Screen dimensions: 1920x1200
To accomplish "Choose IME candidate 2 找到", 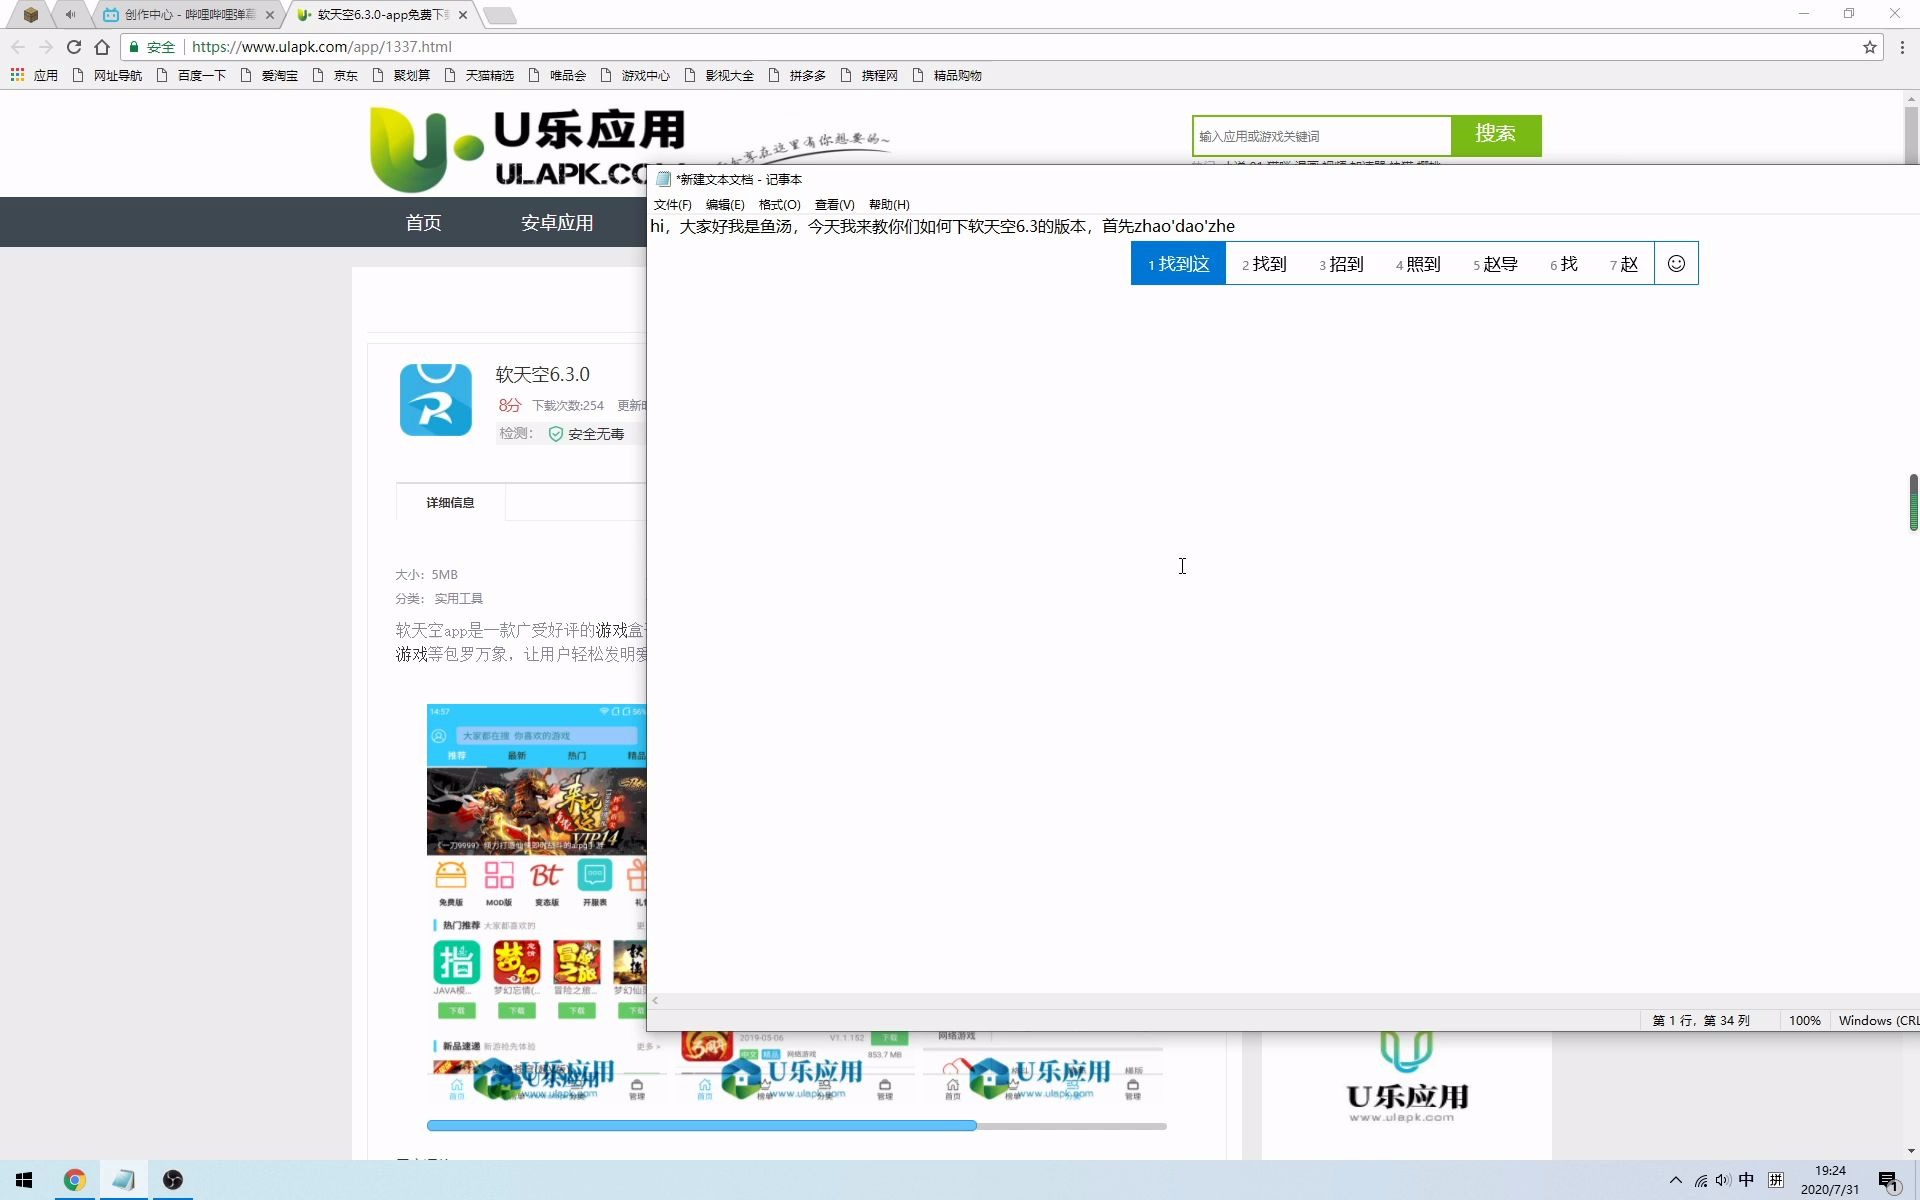I will click(x=1264, y=264).
